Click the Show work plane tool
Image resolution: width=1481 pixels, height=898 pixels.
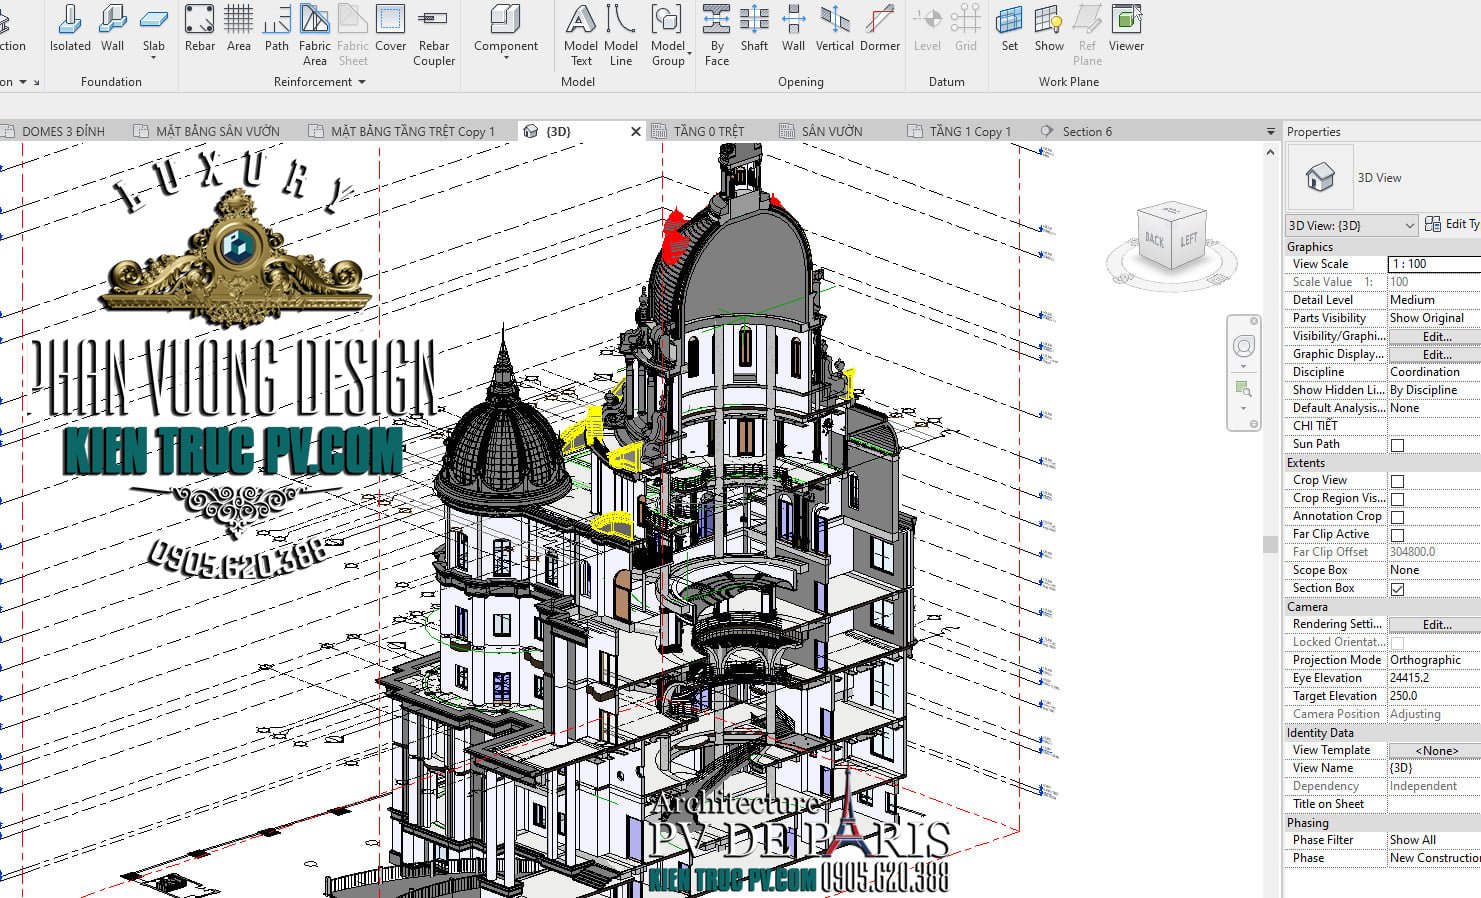click(1049, 29)
